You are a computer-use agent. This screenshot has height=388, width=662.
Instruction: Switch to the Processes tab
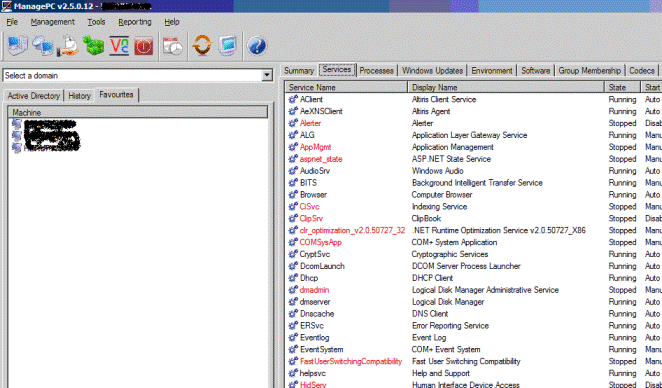click(377, 71)
